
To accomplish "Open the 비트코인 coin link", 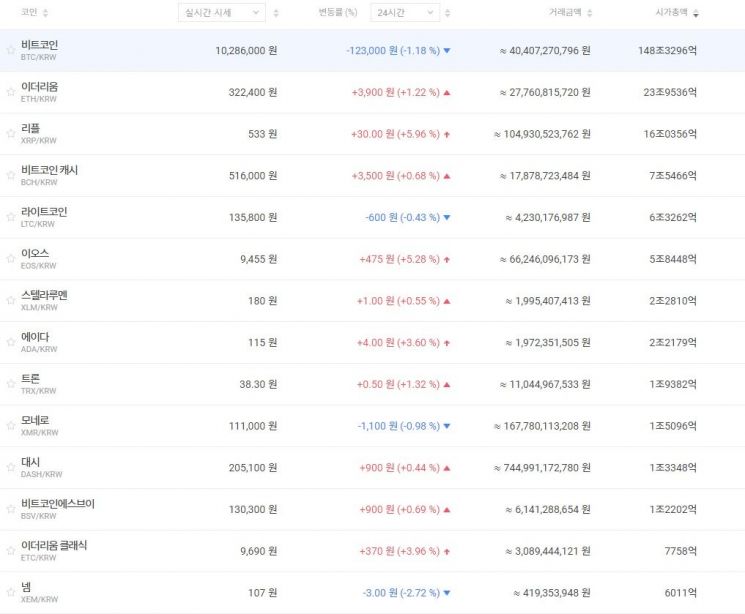I will (x=39, y=45).
